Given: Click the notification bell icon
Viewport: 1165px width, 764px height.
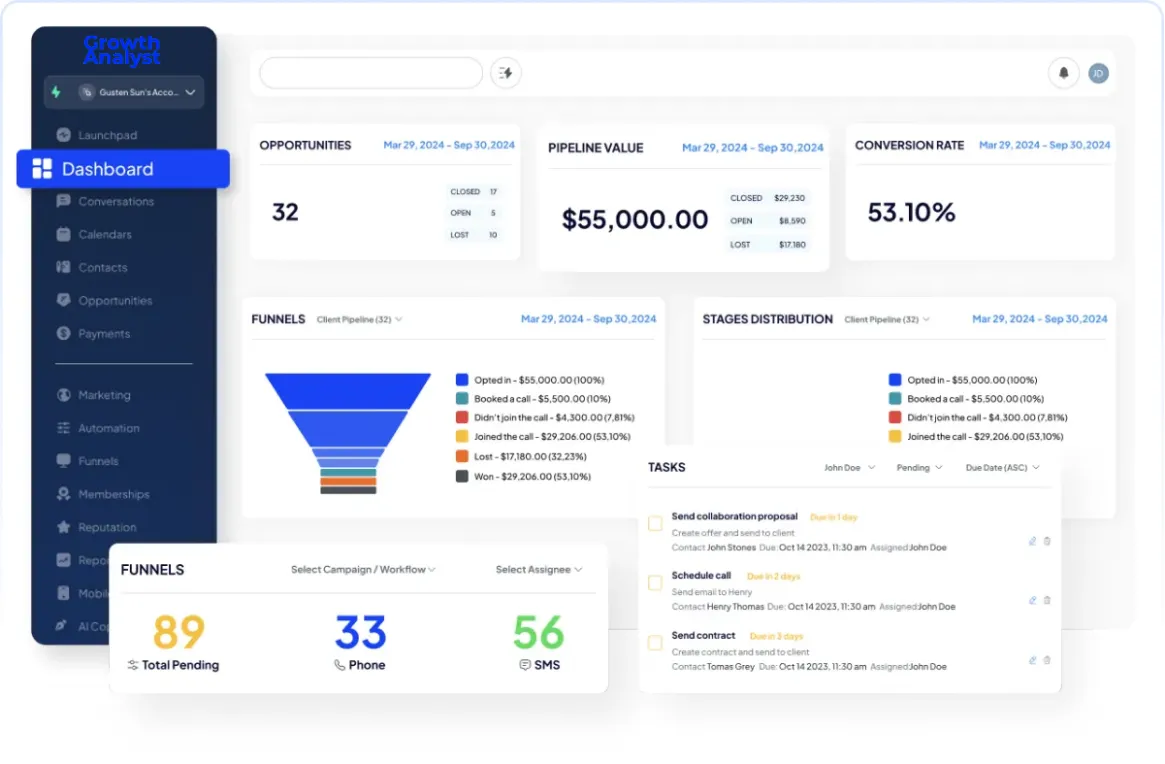Looking at the screenshot, I should (1063, 73).
